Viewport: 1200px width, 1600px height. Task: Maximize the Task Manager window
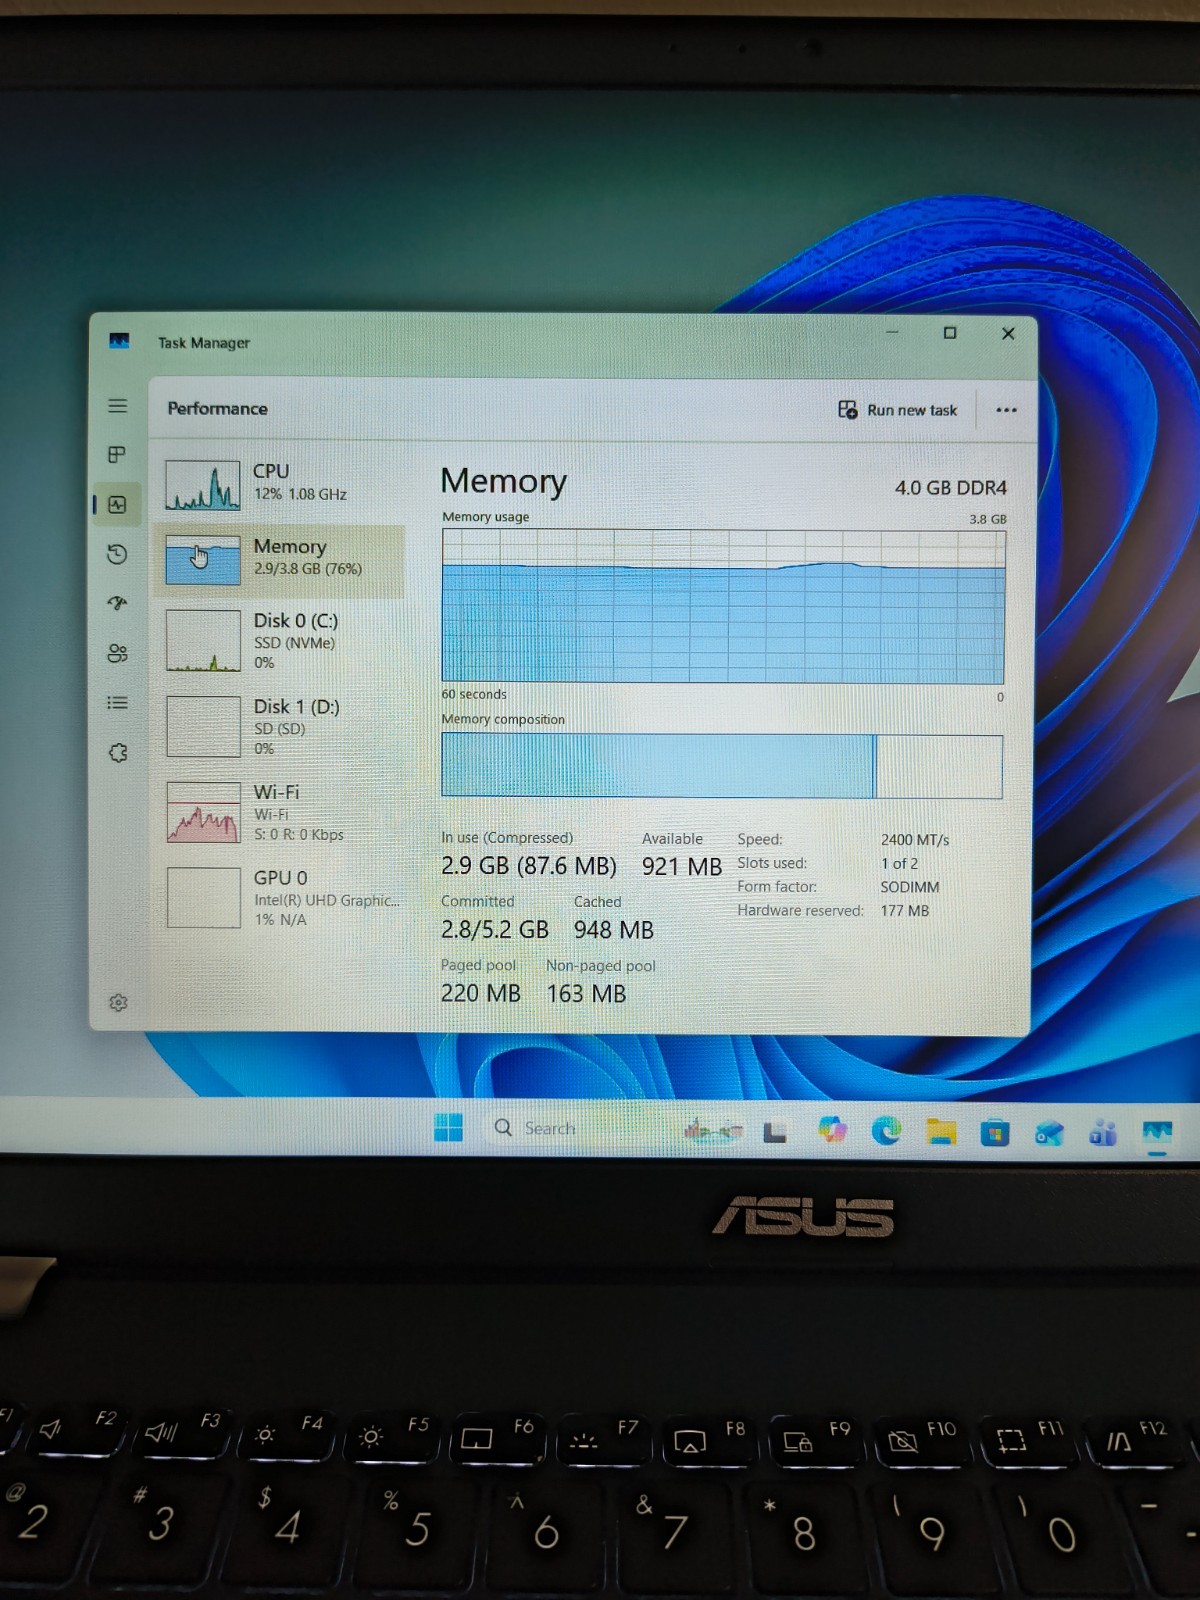pyautogui.click(x=950, y=333)
